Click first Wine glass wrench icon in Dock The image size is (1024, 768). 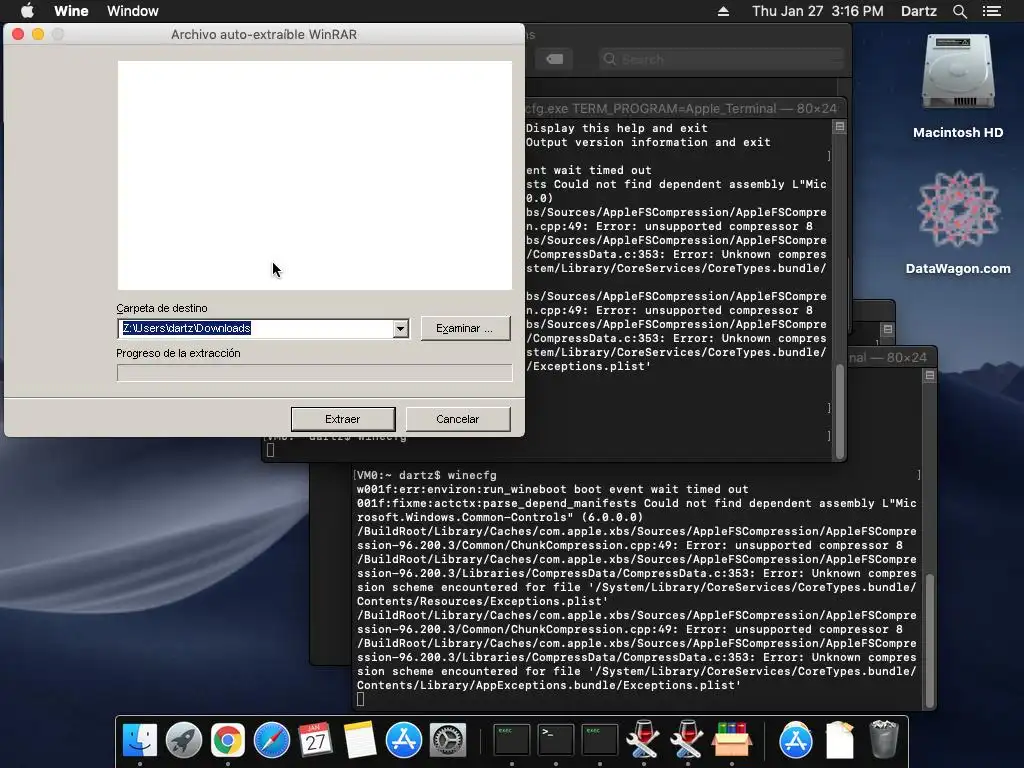click(x=643, y=740)
